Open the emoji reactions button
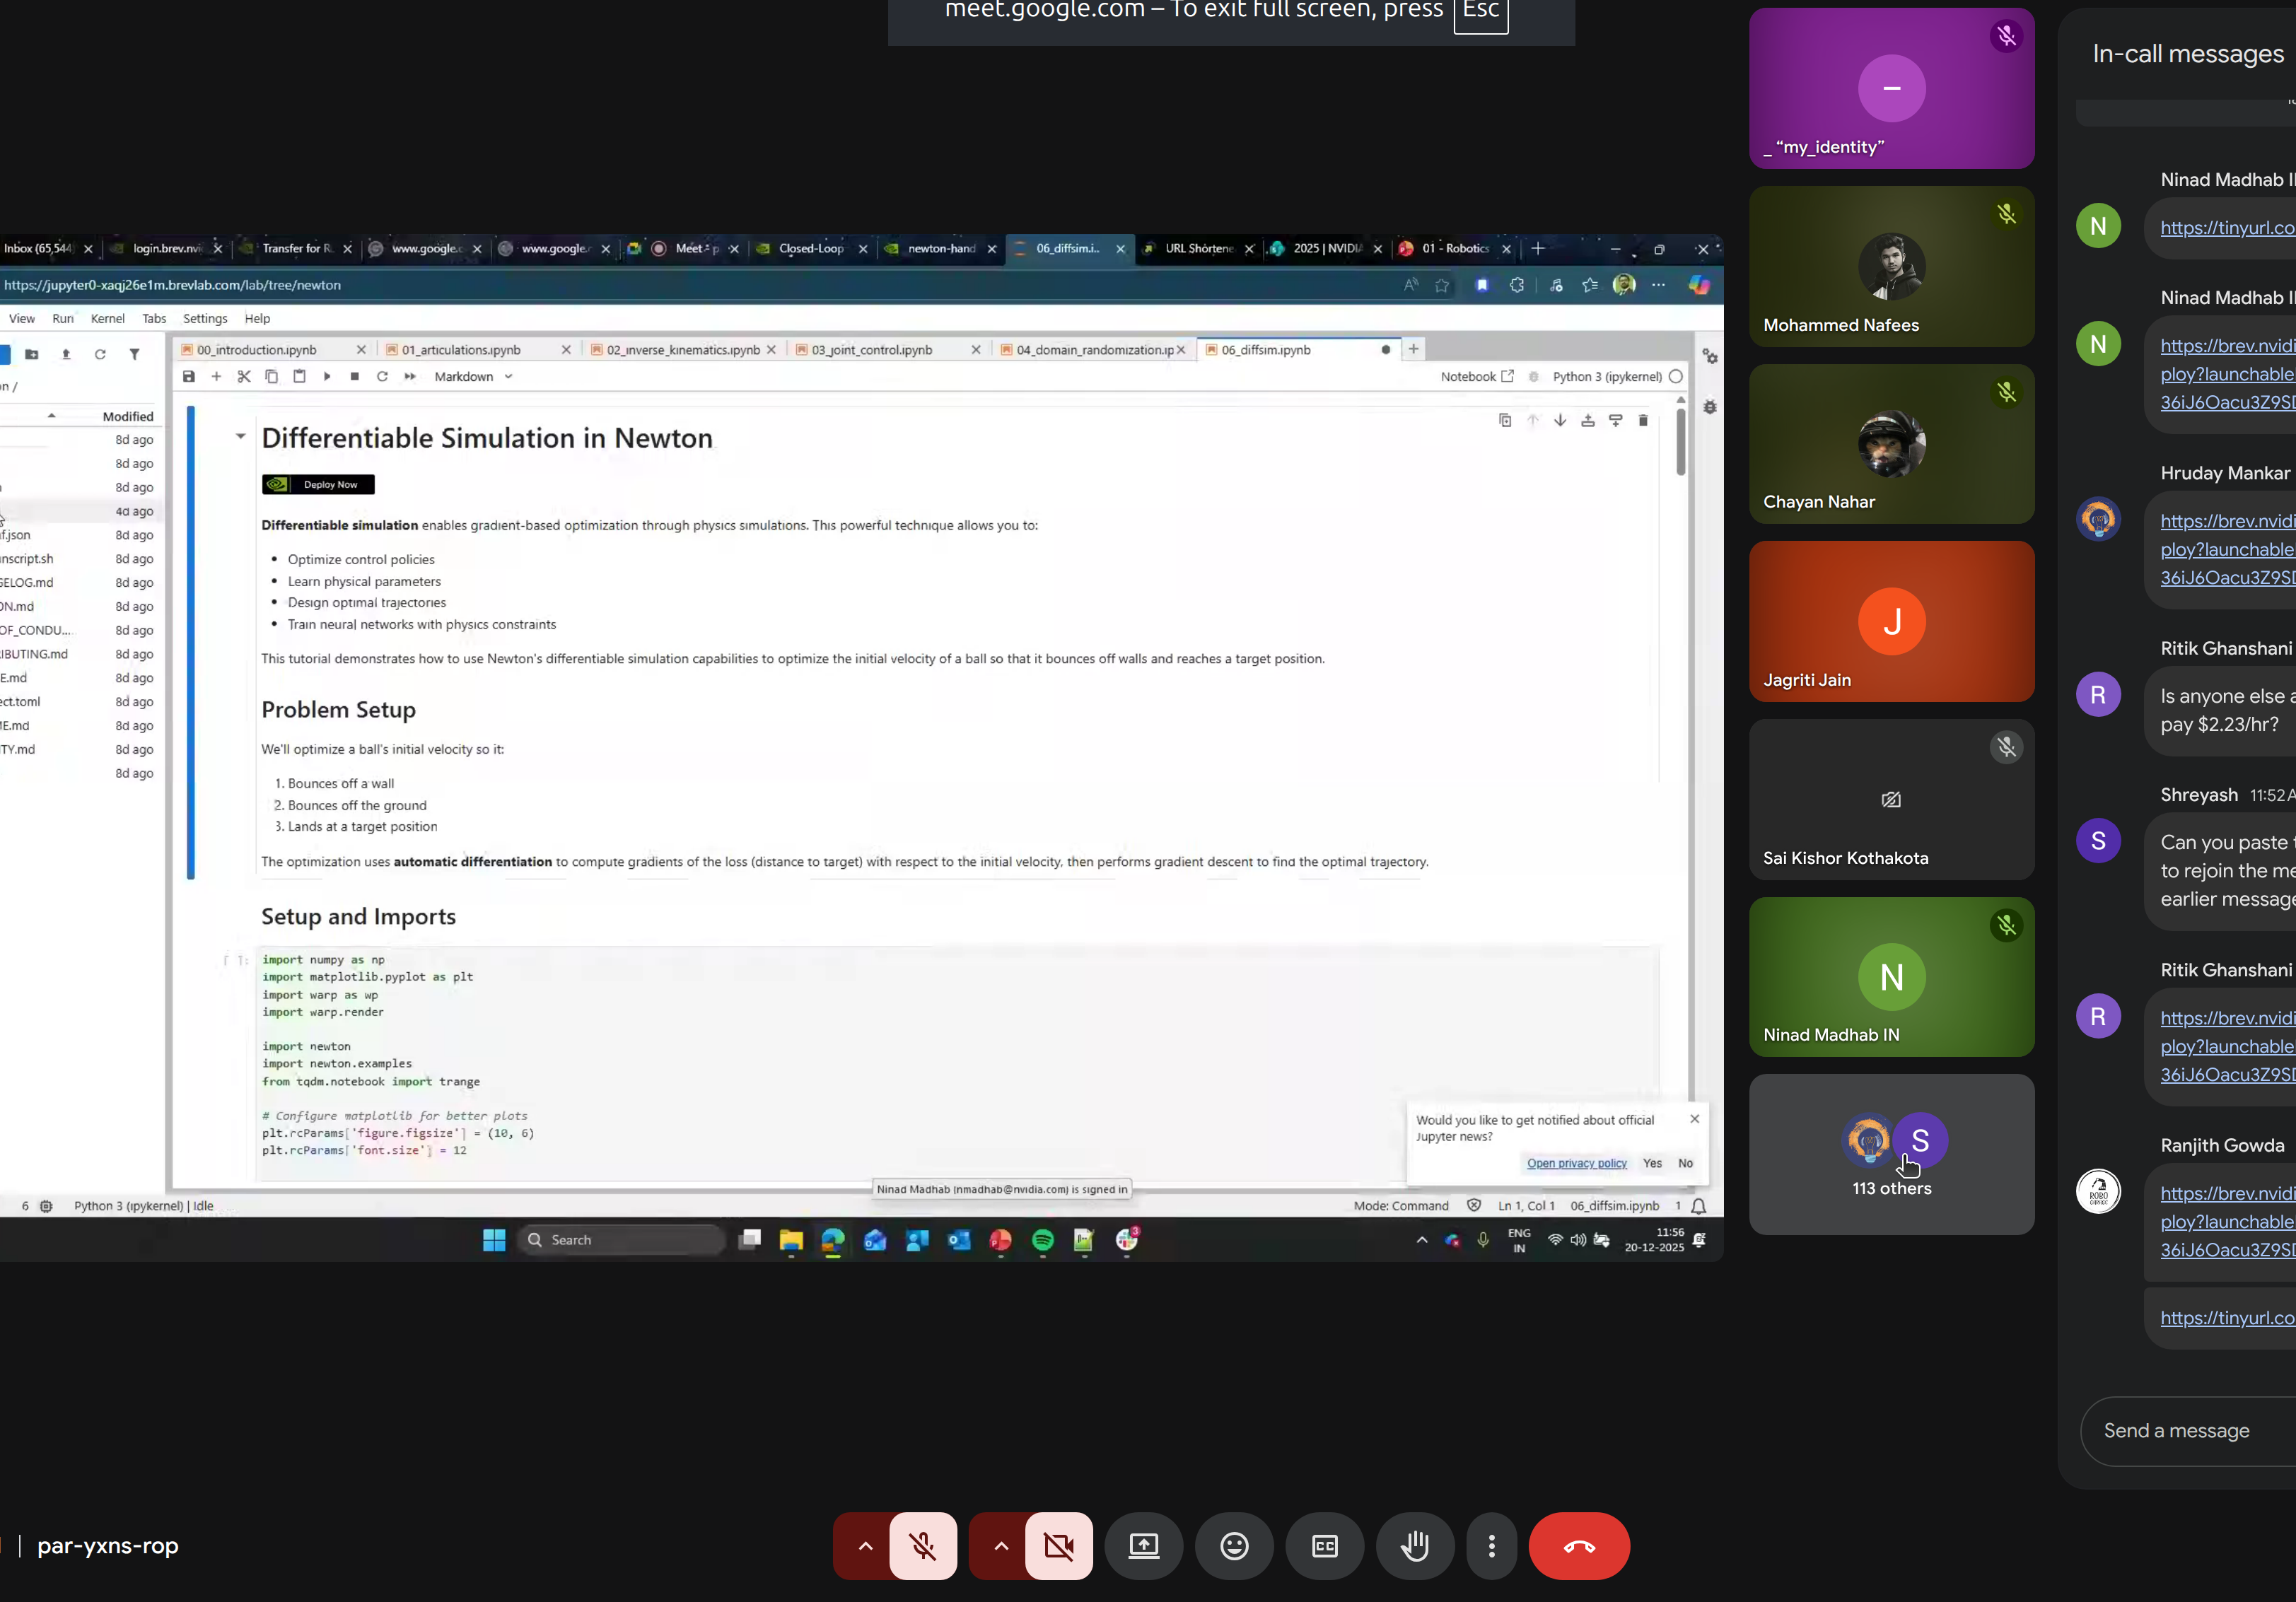Image resolution: width=2296 pixels, height=1602 pixels. pos(1234,1546)
